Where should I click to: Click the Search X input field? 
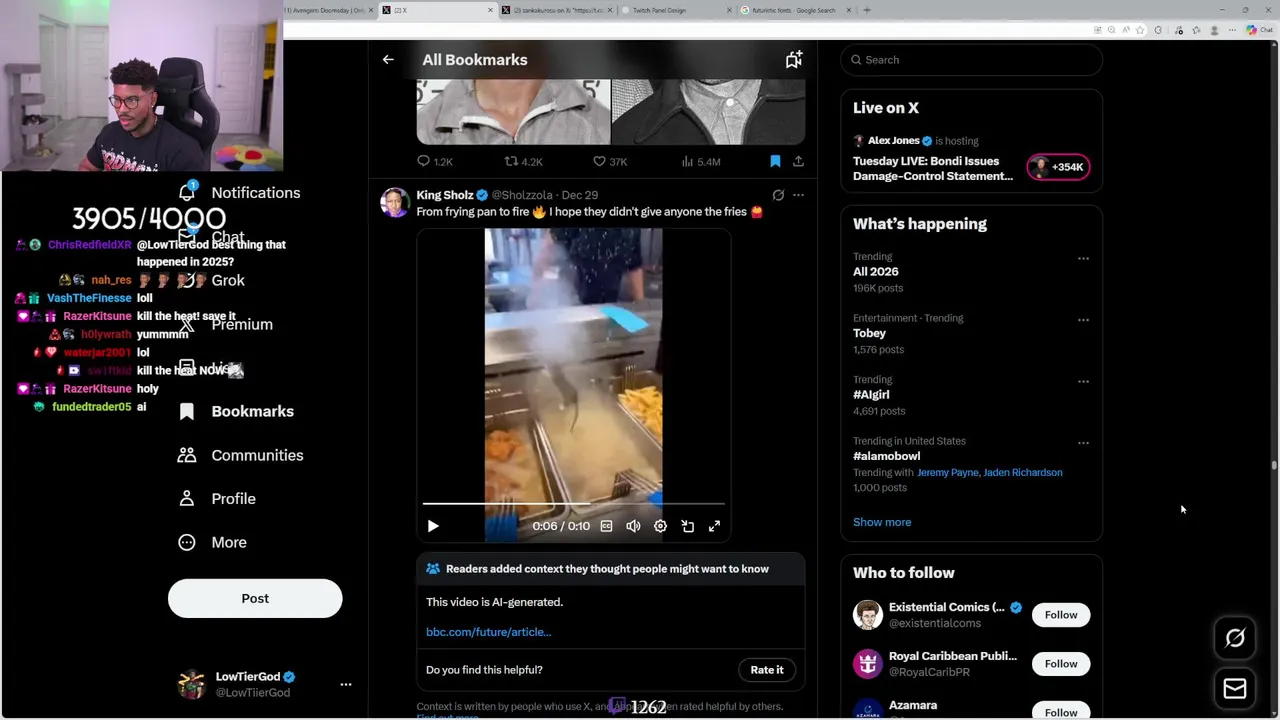click(x=971, y=60)
